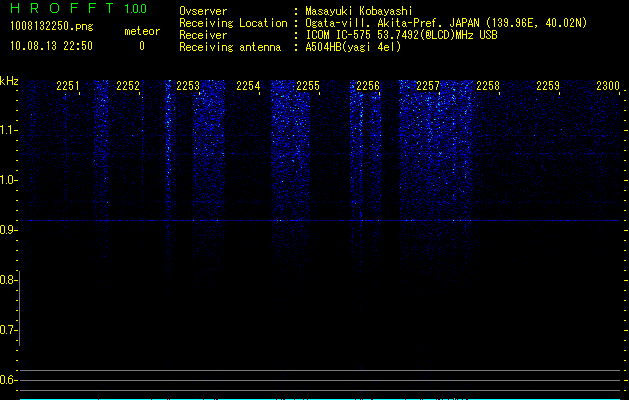Click the Ovserver label
Screen dimensions: 629x400
click(x=203, y=11)
